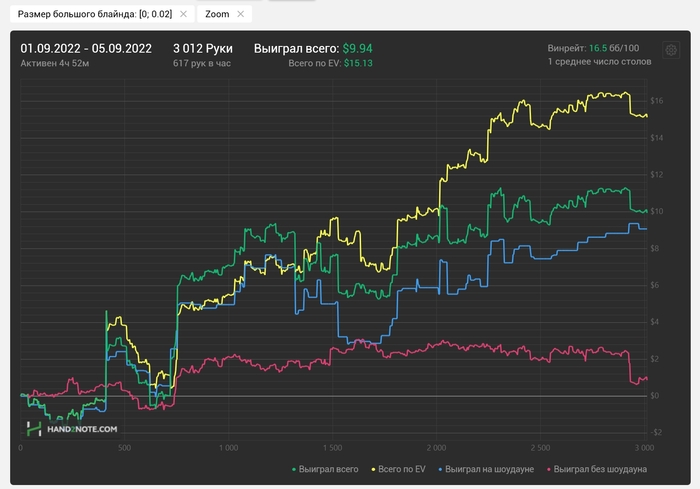Open the graph settings gear icon

(671, 50)
